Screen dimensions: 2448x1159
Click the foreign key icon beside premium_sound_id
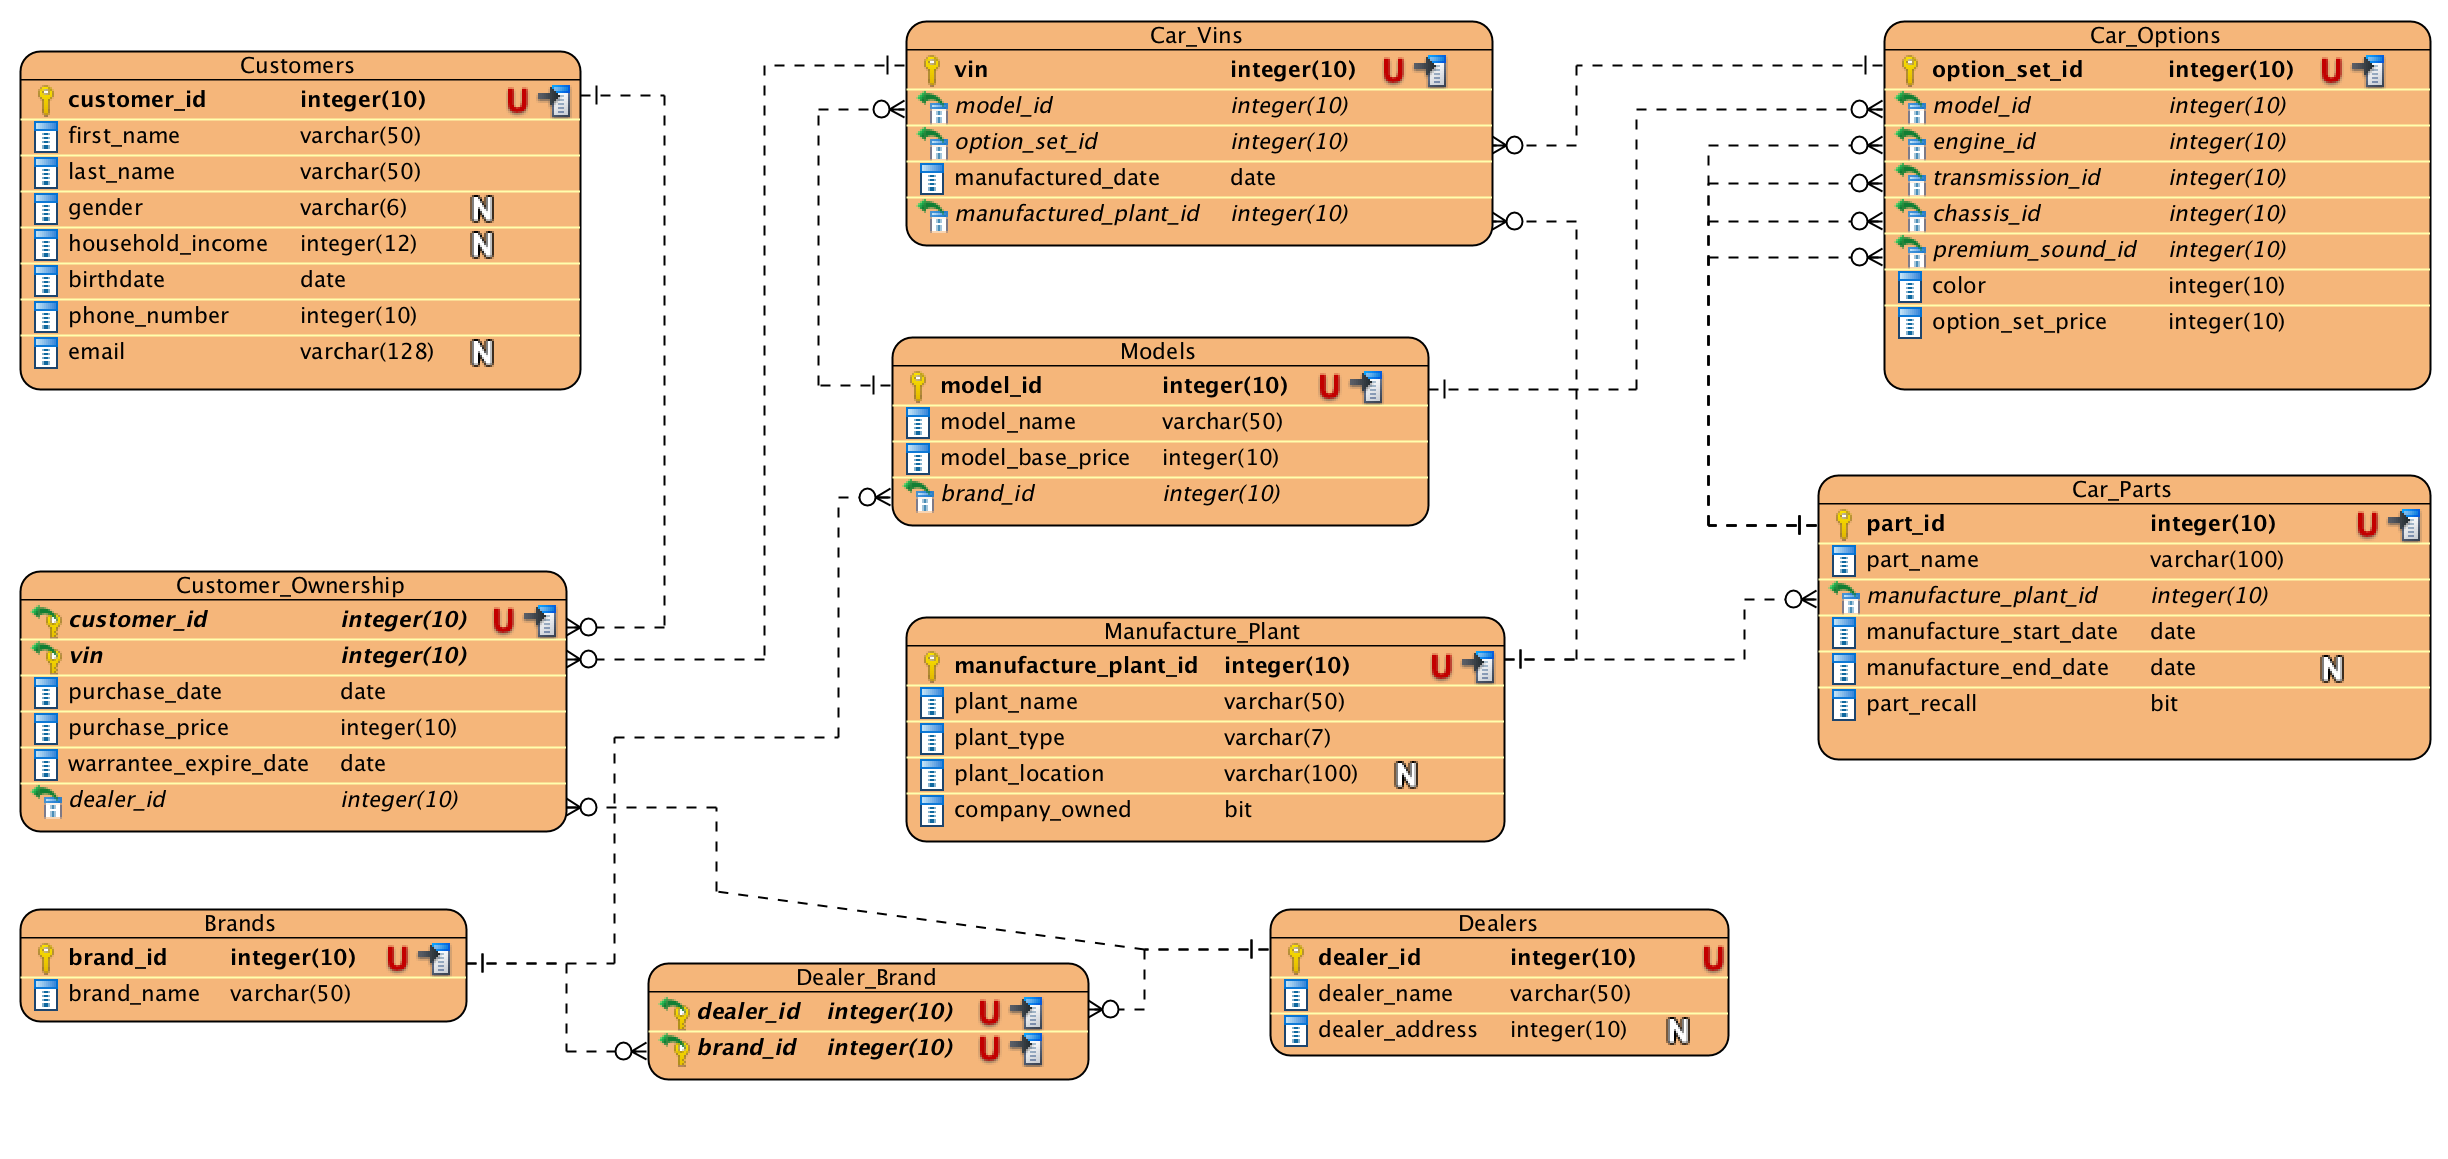[1911, 251]
